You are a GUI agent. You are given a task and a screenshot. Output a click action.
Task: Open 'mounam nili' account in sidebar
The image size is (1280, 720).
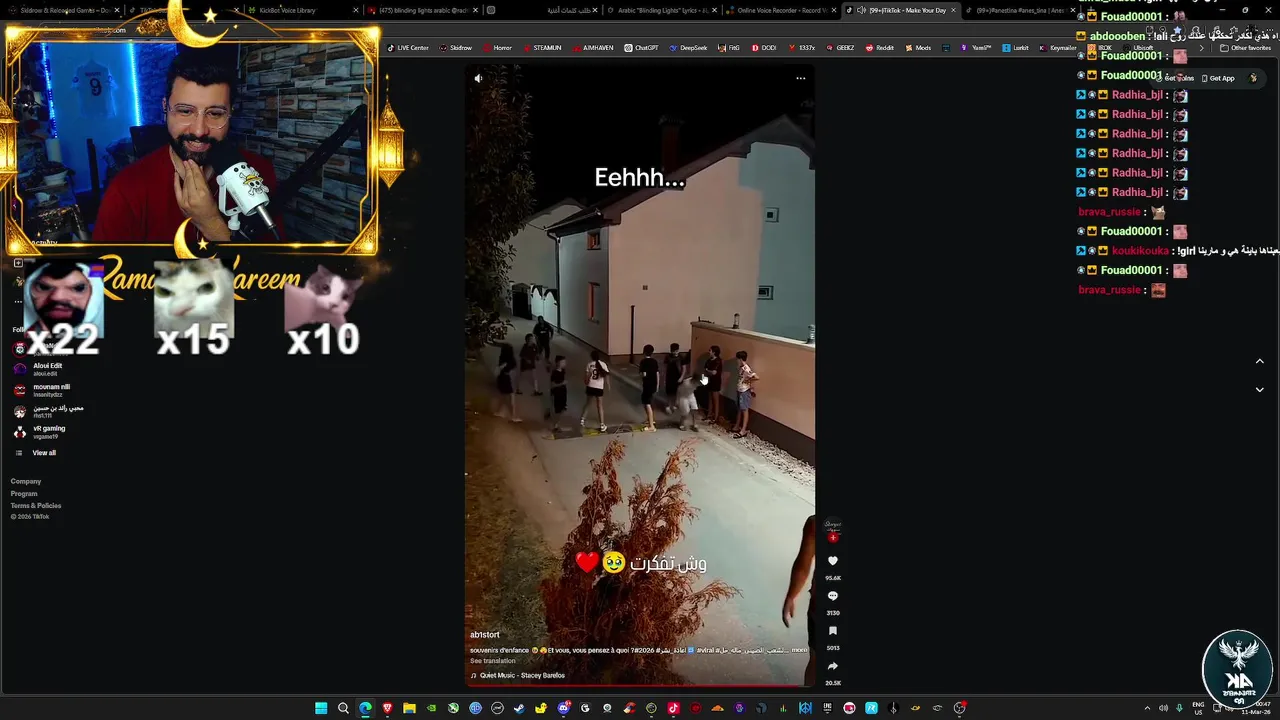coord(45,390)
